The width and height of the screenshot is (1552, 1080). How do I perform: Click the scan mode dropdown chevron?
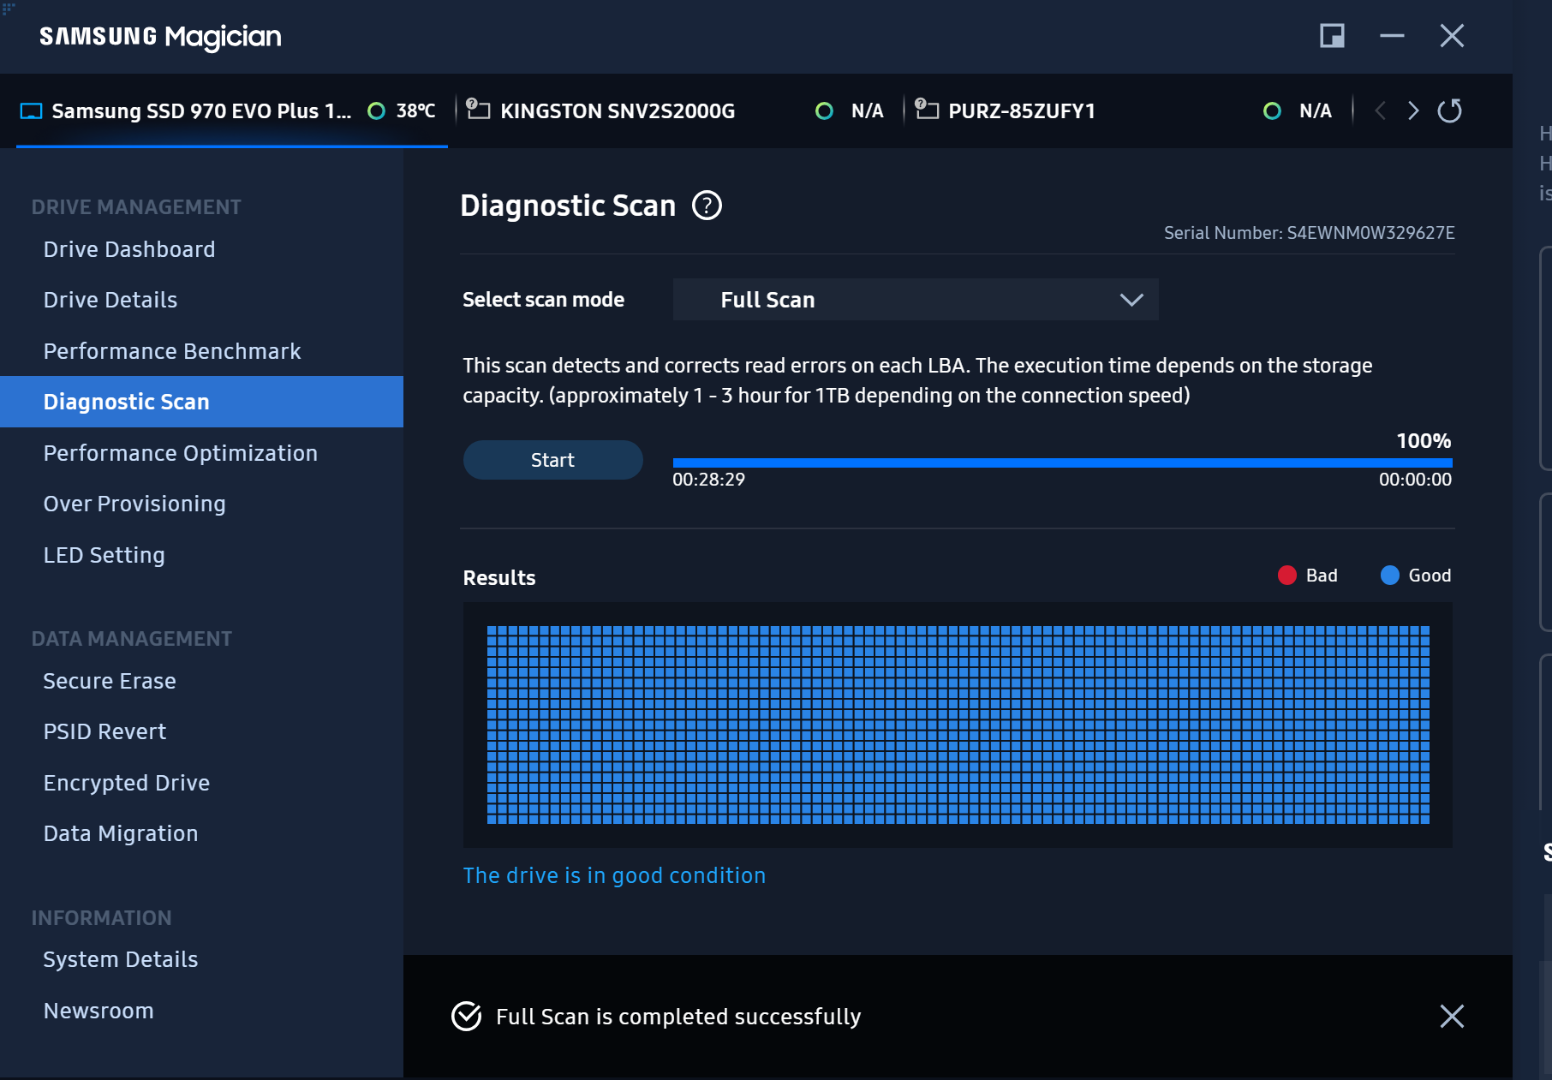click(x=1131, y=300)
